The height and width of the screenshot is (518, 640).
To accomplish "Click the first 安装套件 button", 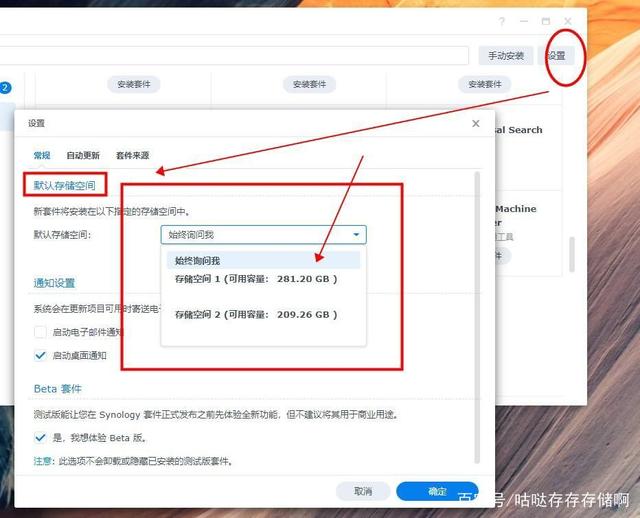I will (133, 84).
